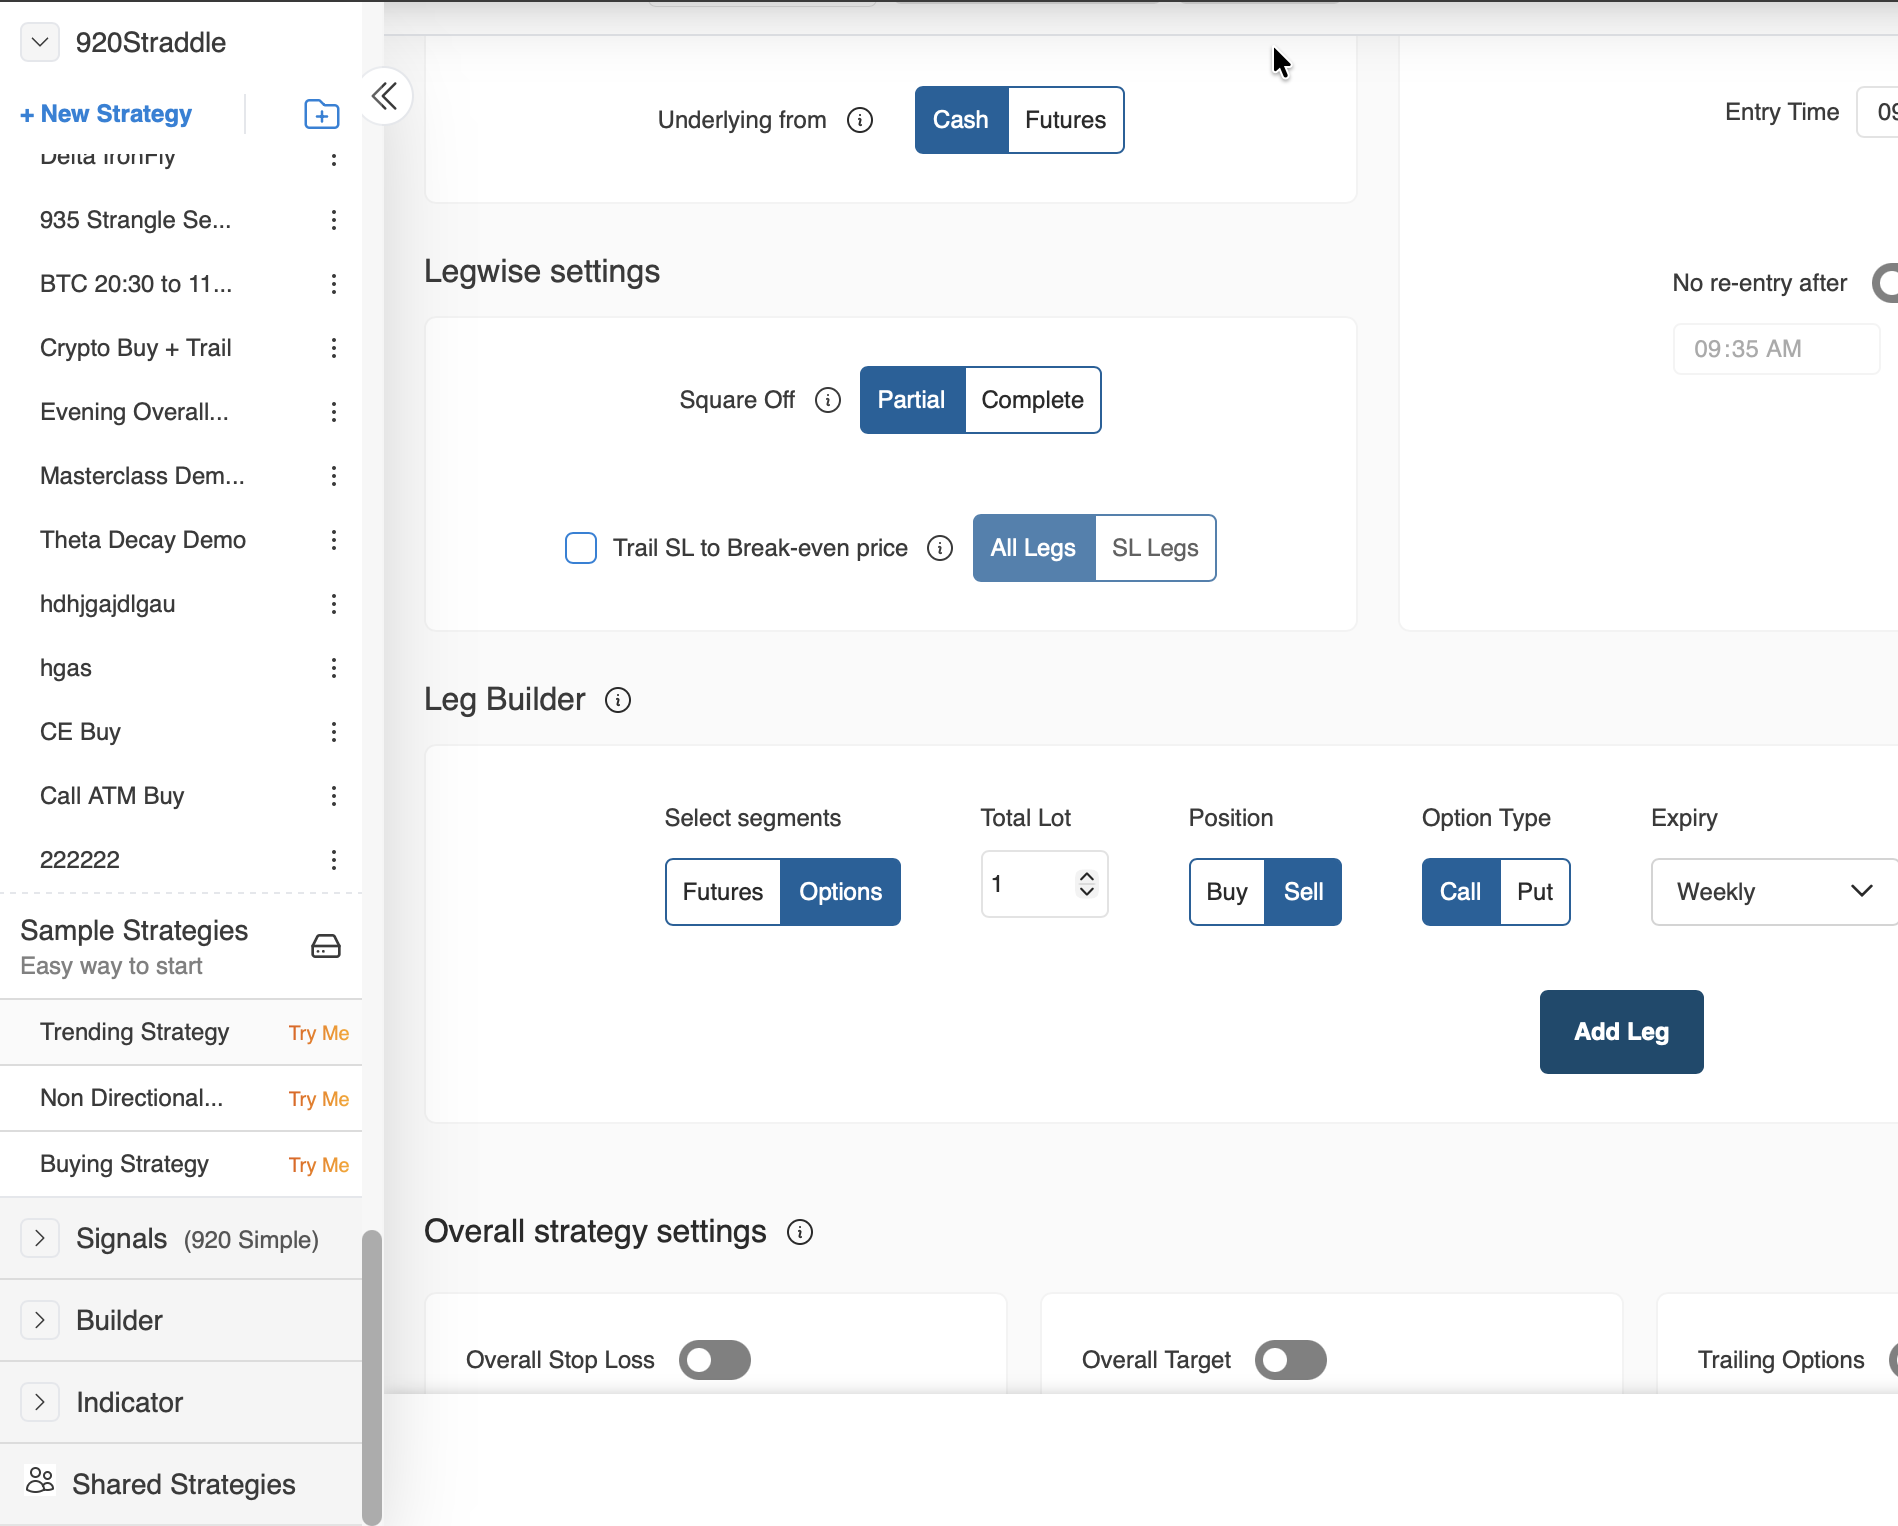Toggle the Overall Stop Loss switch
Screen dimensions: 1898x1526
[x=714, y=1360]
